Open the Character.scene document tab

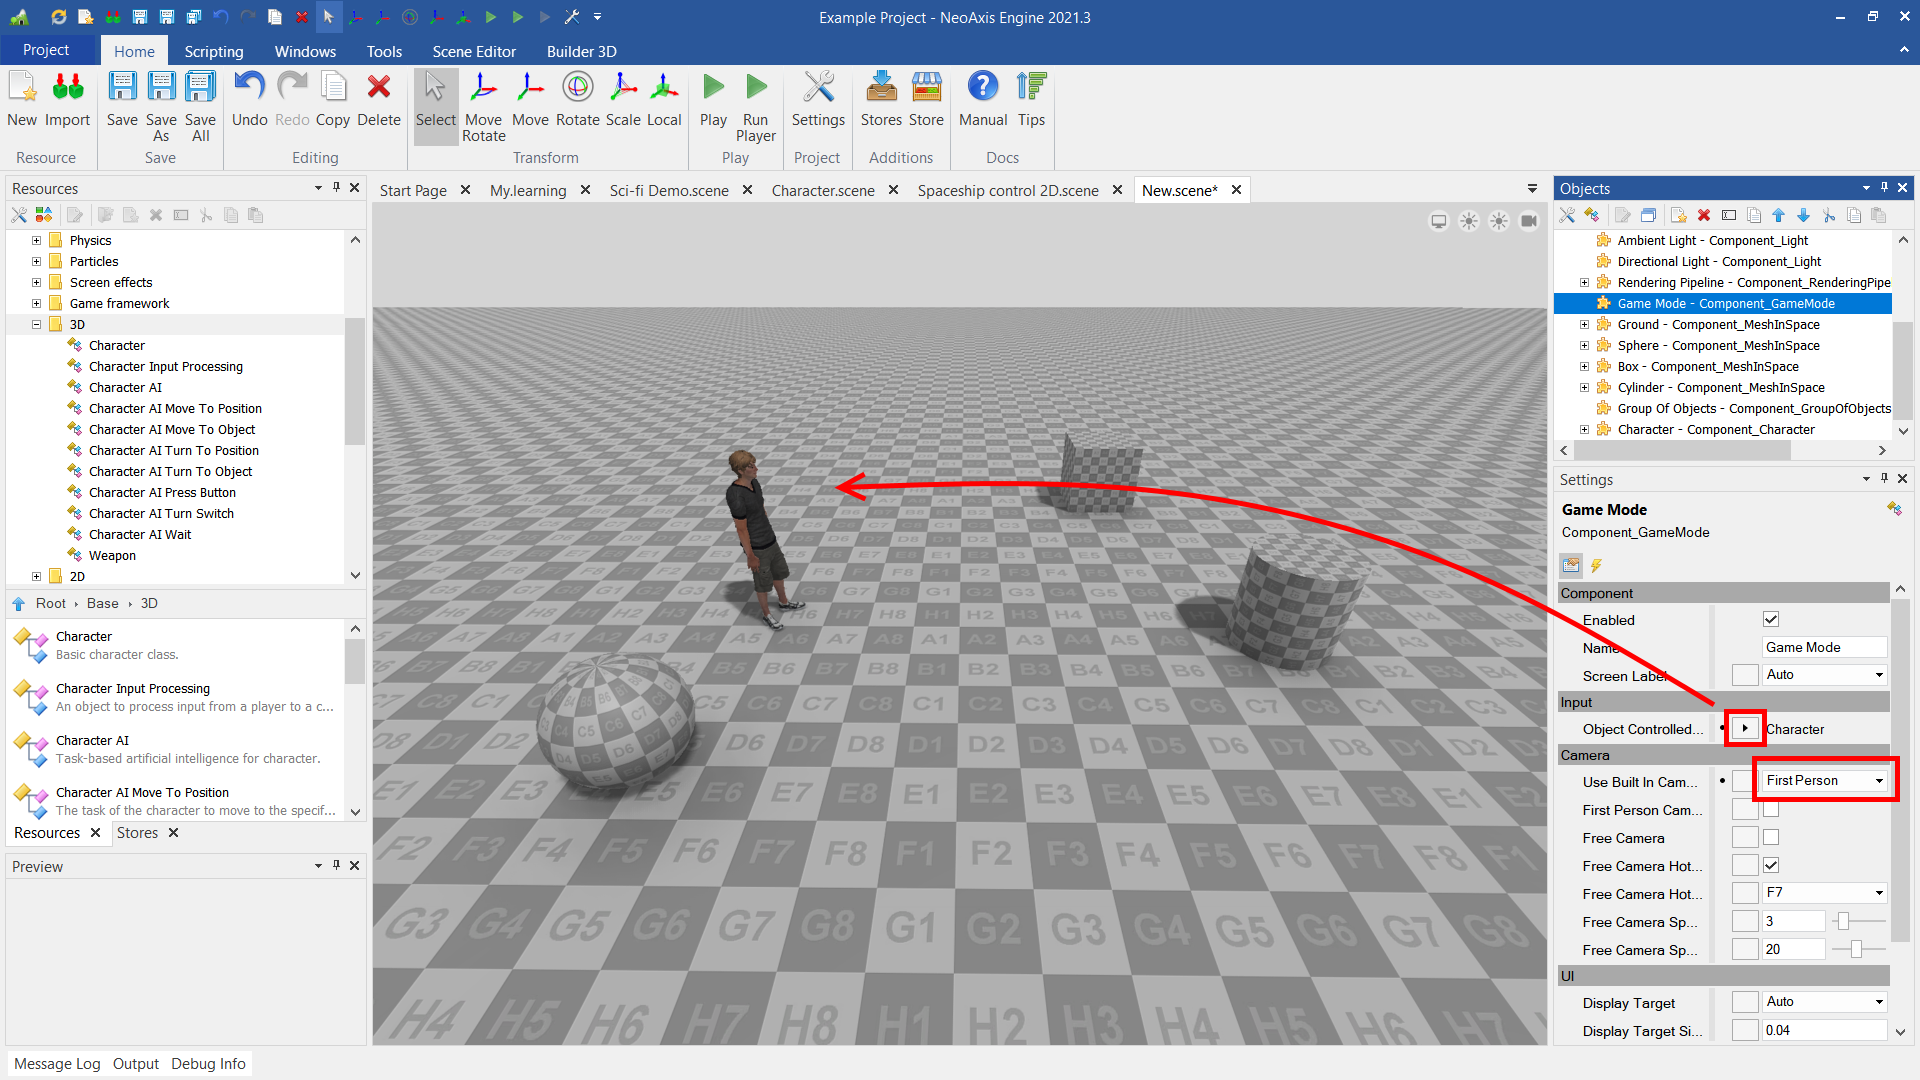tap(822, 190)
